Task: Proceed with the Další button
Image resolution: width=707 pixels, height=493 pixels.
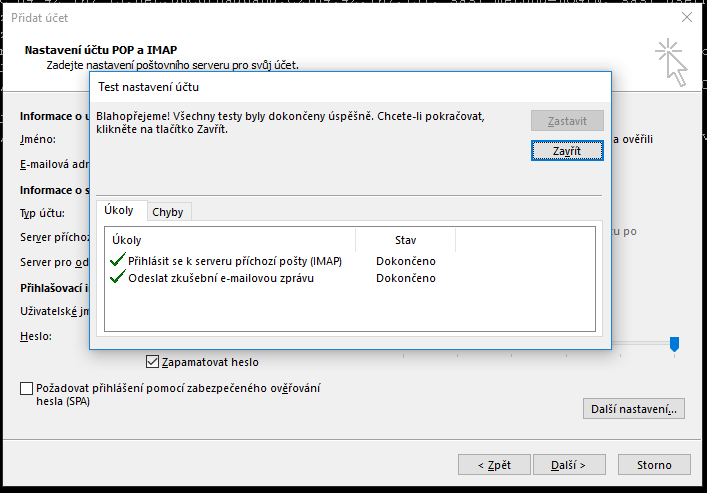Action: coord(566,465)
